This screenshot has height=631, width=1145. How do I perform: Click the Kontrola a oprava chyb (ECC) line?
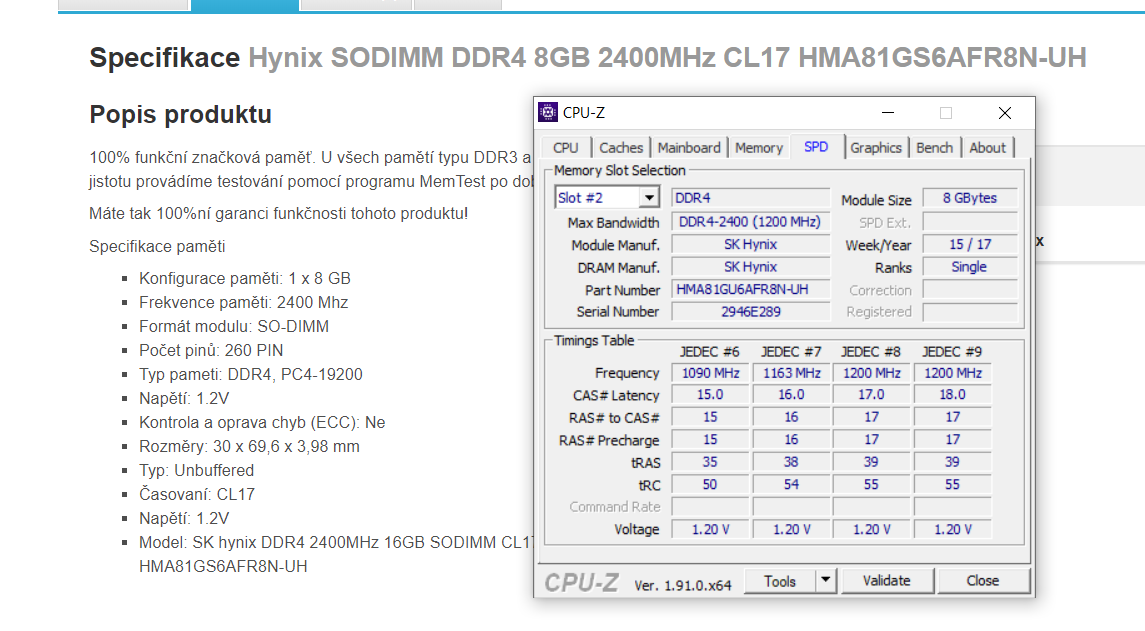[262, 422]
